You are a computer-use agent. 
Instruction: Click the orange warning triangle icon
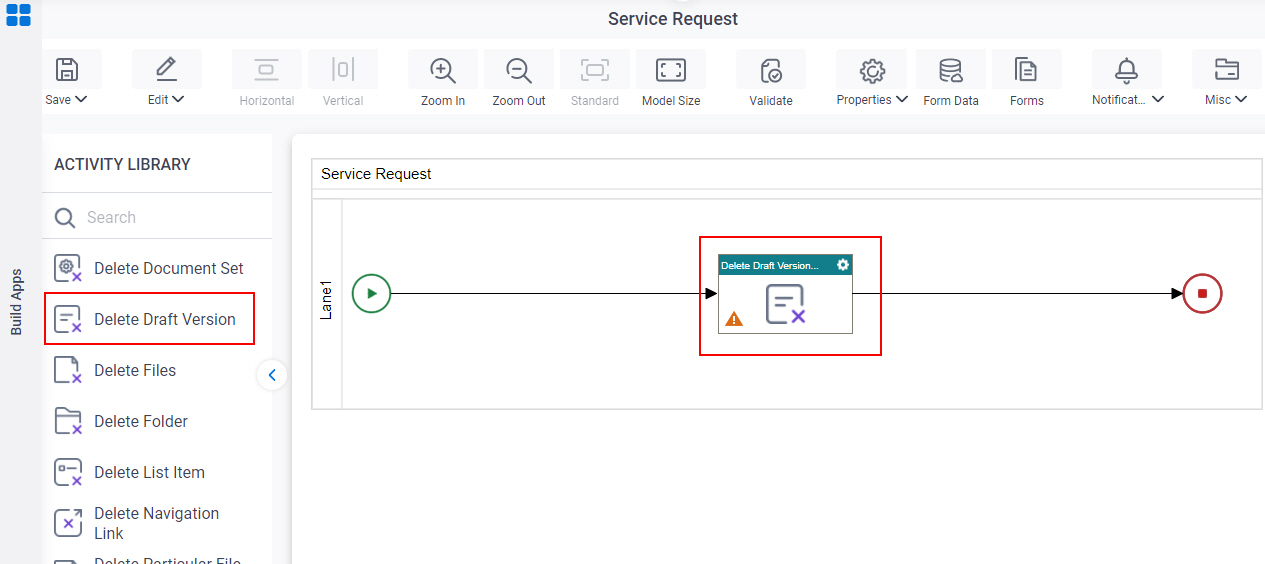734,319
